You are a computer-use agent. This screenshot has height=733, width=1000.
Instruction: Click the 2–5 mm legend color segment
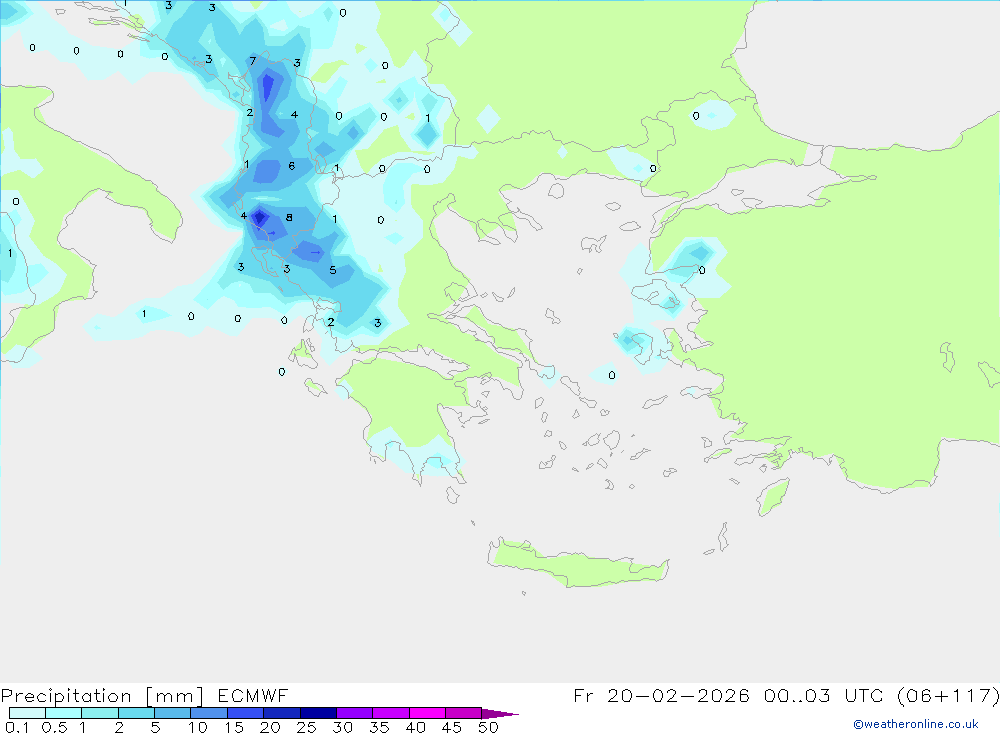point(136,713)
